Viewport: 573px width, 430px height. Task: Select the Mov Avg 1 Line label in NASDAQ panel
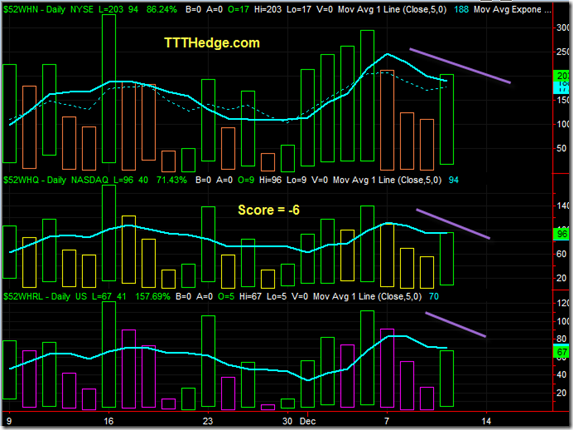[387, 180]
